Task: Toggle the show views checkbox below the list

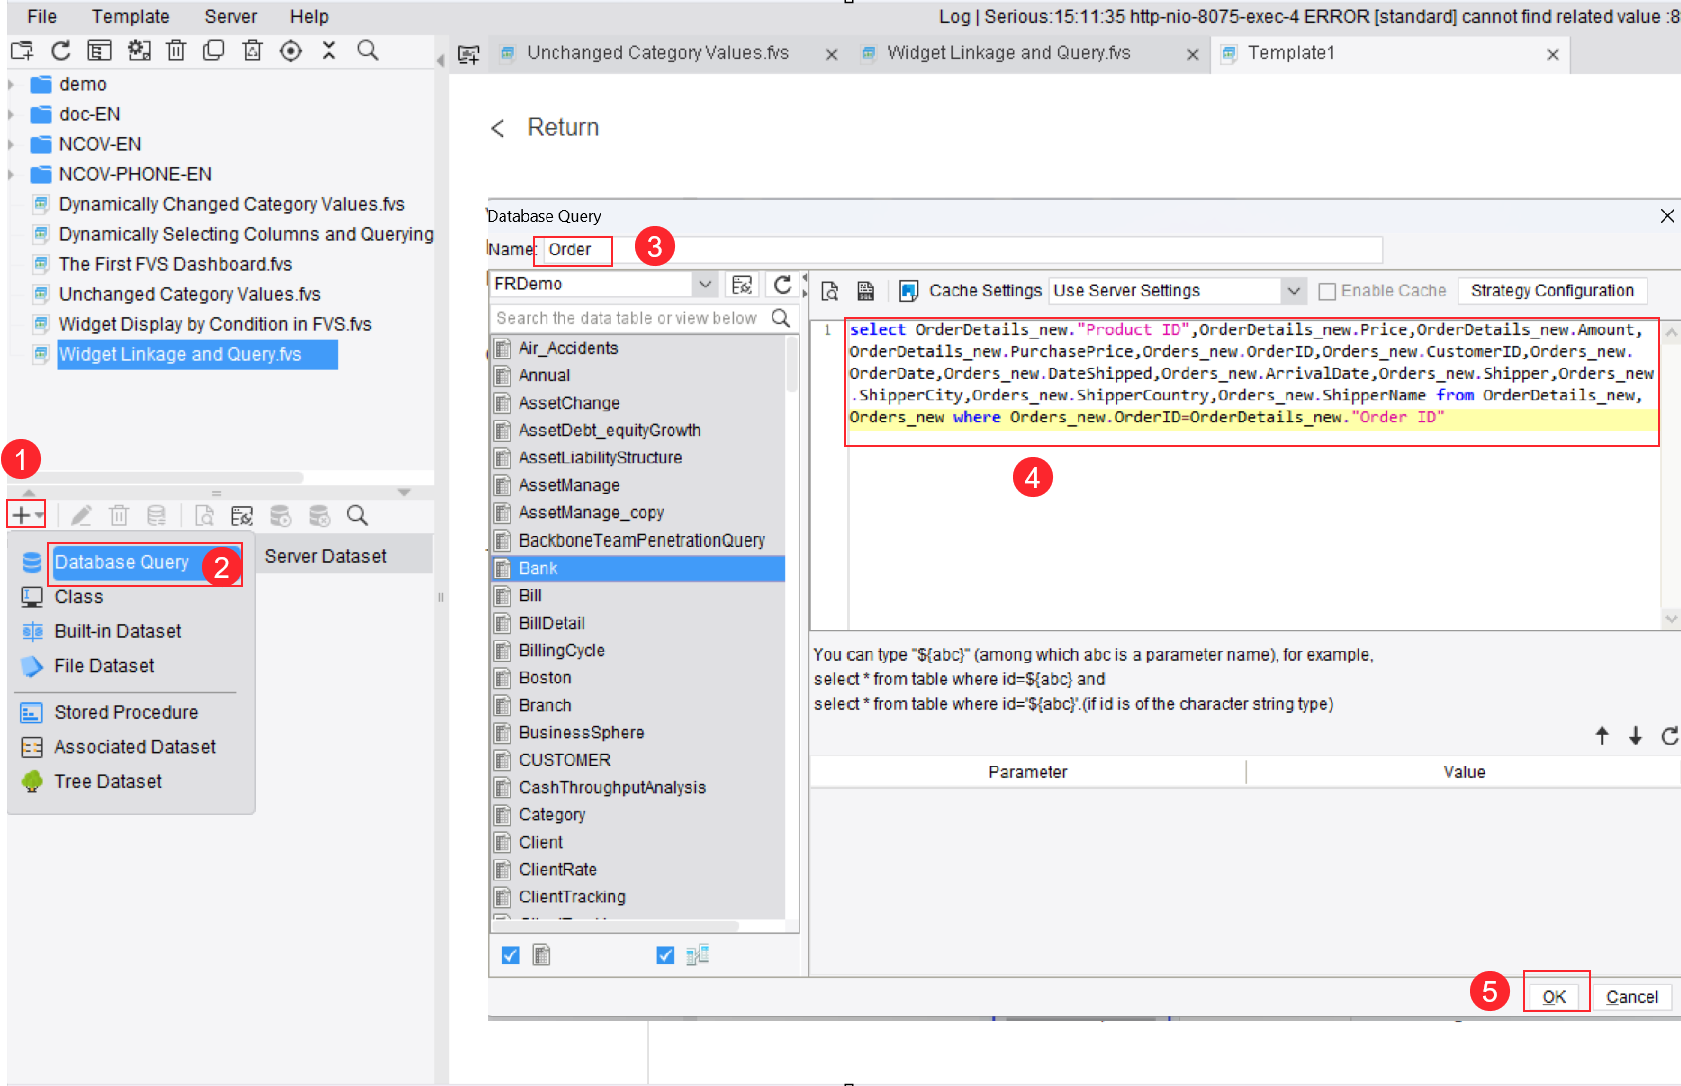Action: 665,955
